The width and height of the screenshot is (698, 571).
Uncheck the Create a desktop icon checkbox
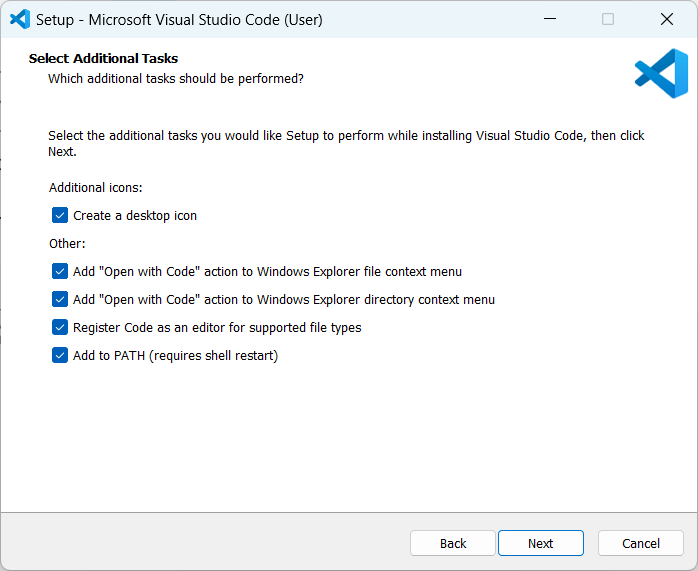(x=60, y=215)
